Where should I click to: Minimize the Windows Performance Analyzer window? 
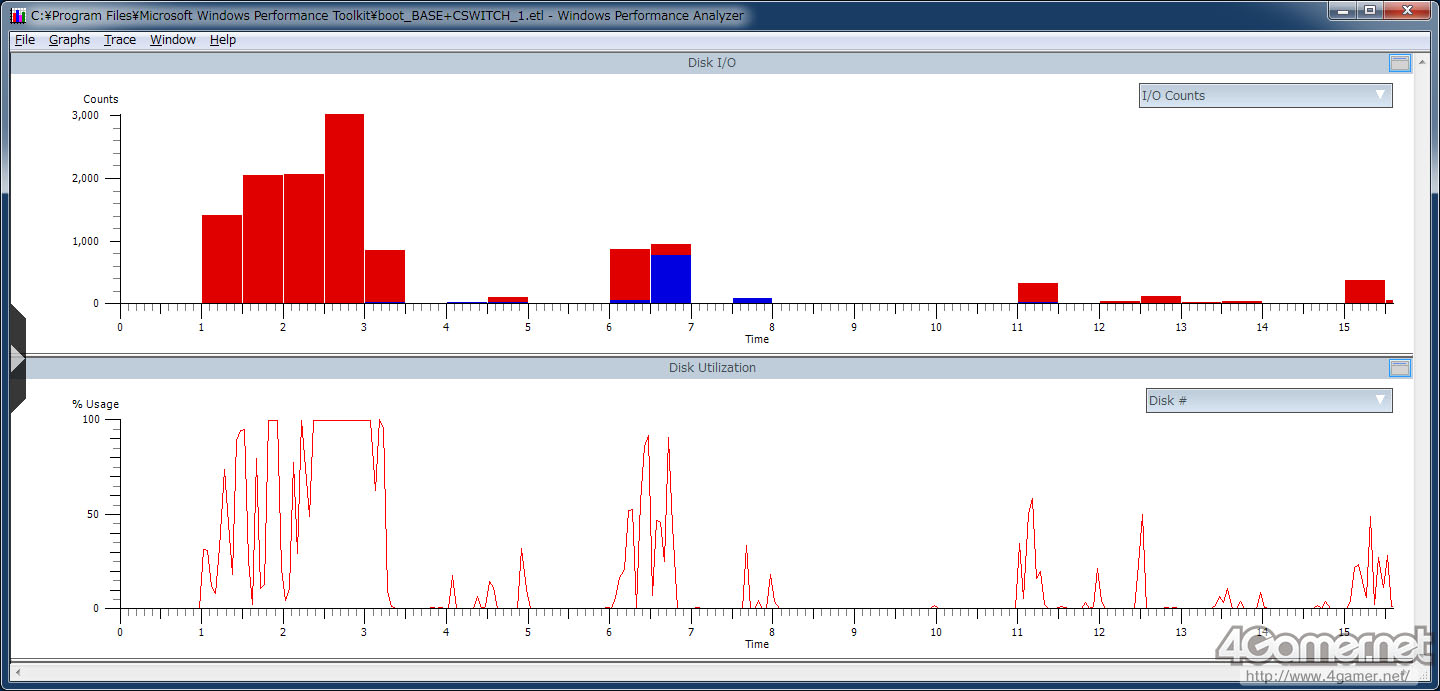click(1341, 10)
